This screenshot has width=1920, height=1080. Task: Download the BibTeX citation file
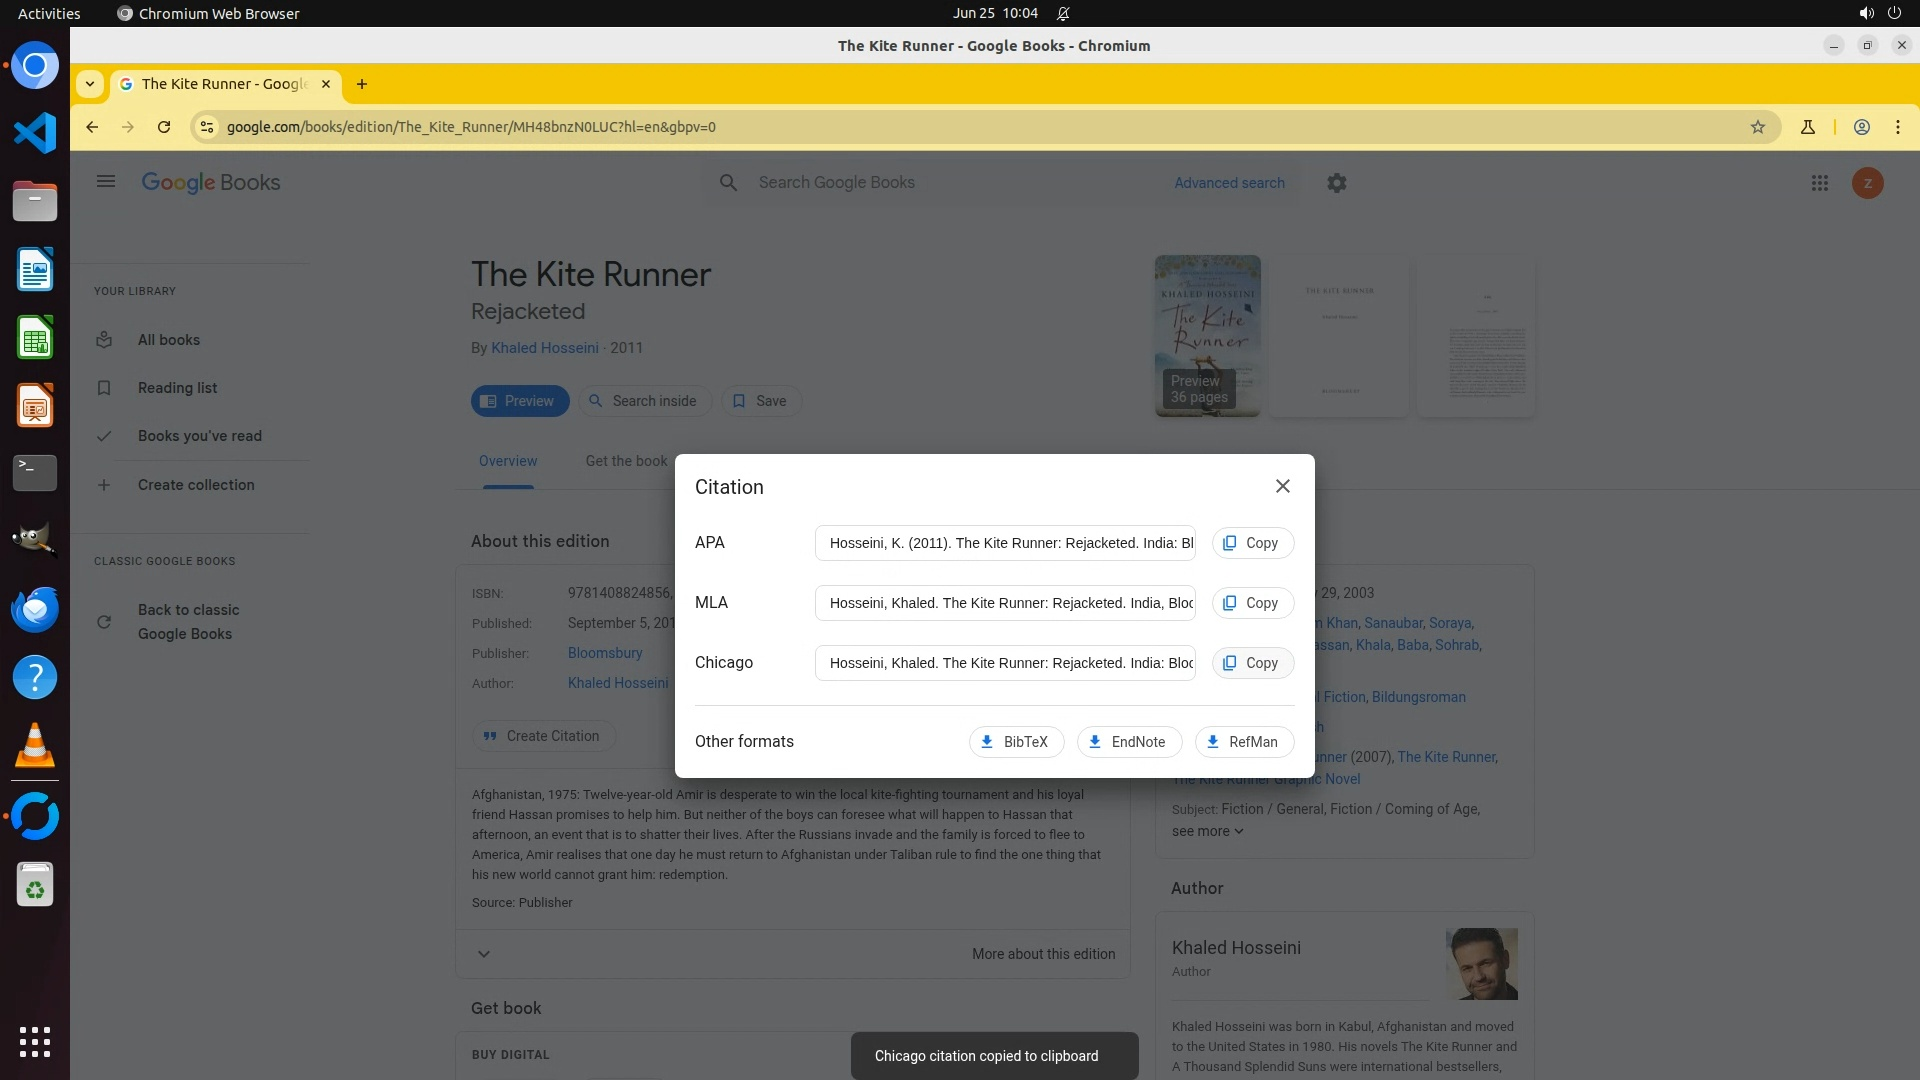tap(1015, 742)
